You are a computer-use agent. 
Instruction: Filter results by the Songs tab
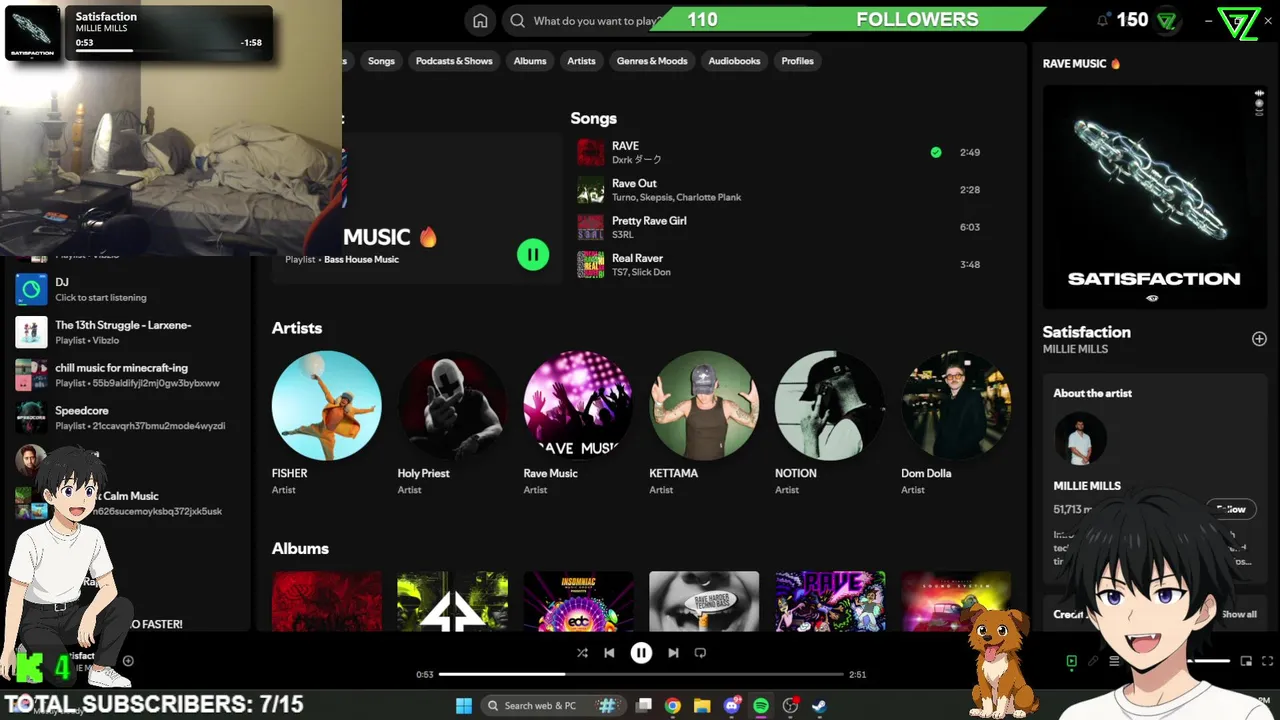pos(381,61)
